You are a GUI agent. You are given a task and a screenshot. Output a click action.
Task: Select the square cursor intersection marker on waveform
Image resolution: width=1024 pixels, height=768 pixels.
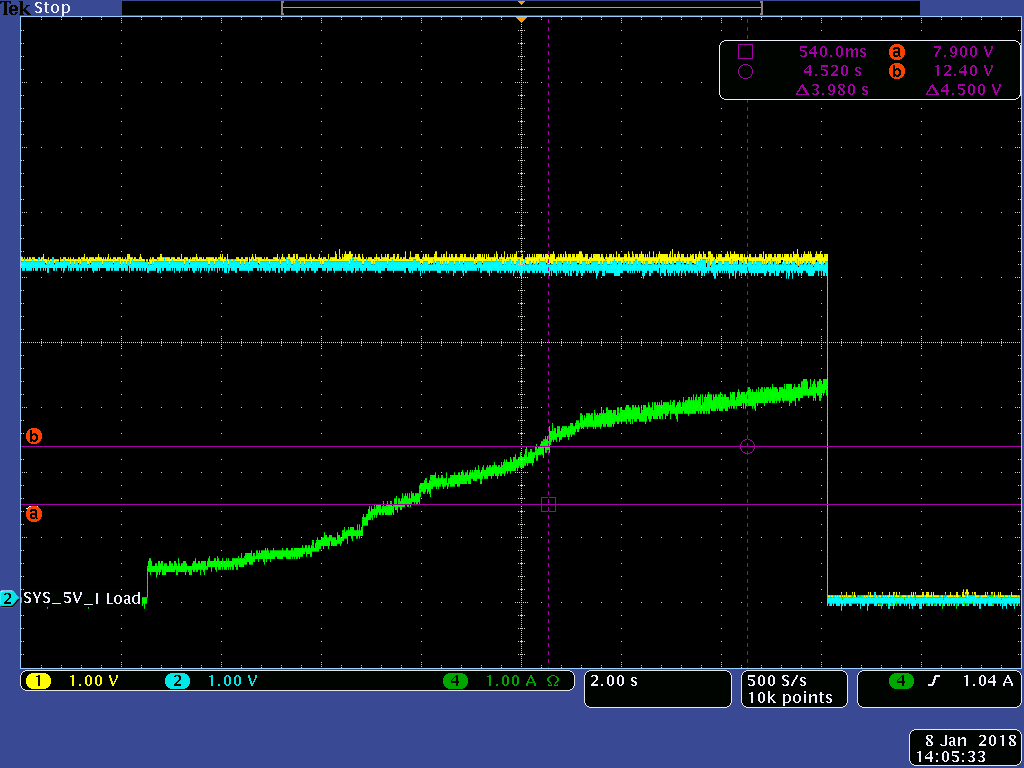(x=549, y=504)
